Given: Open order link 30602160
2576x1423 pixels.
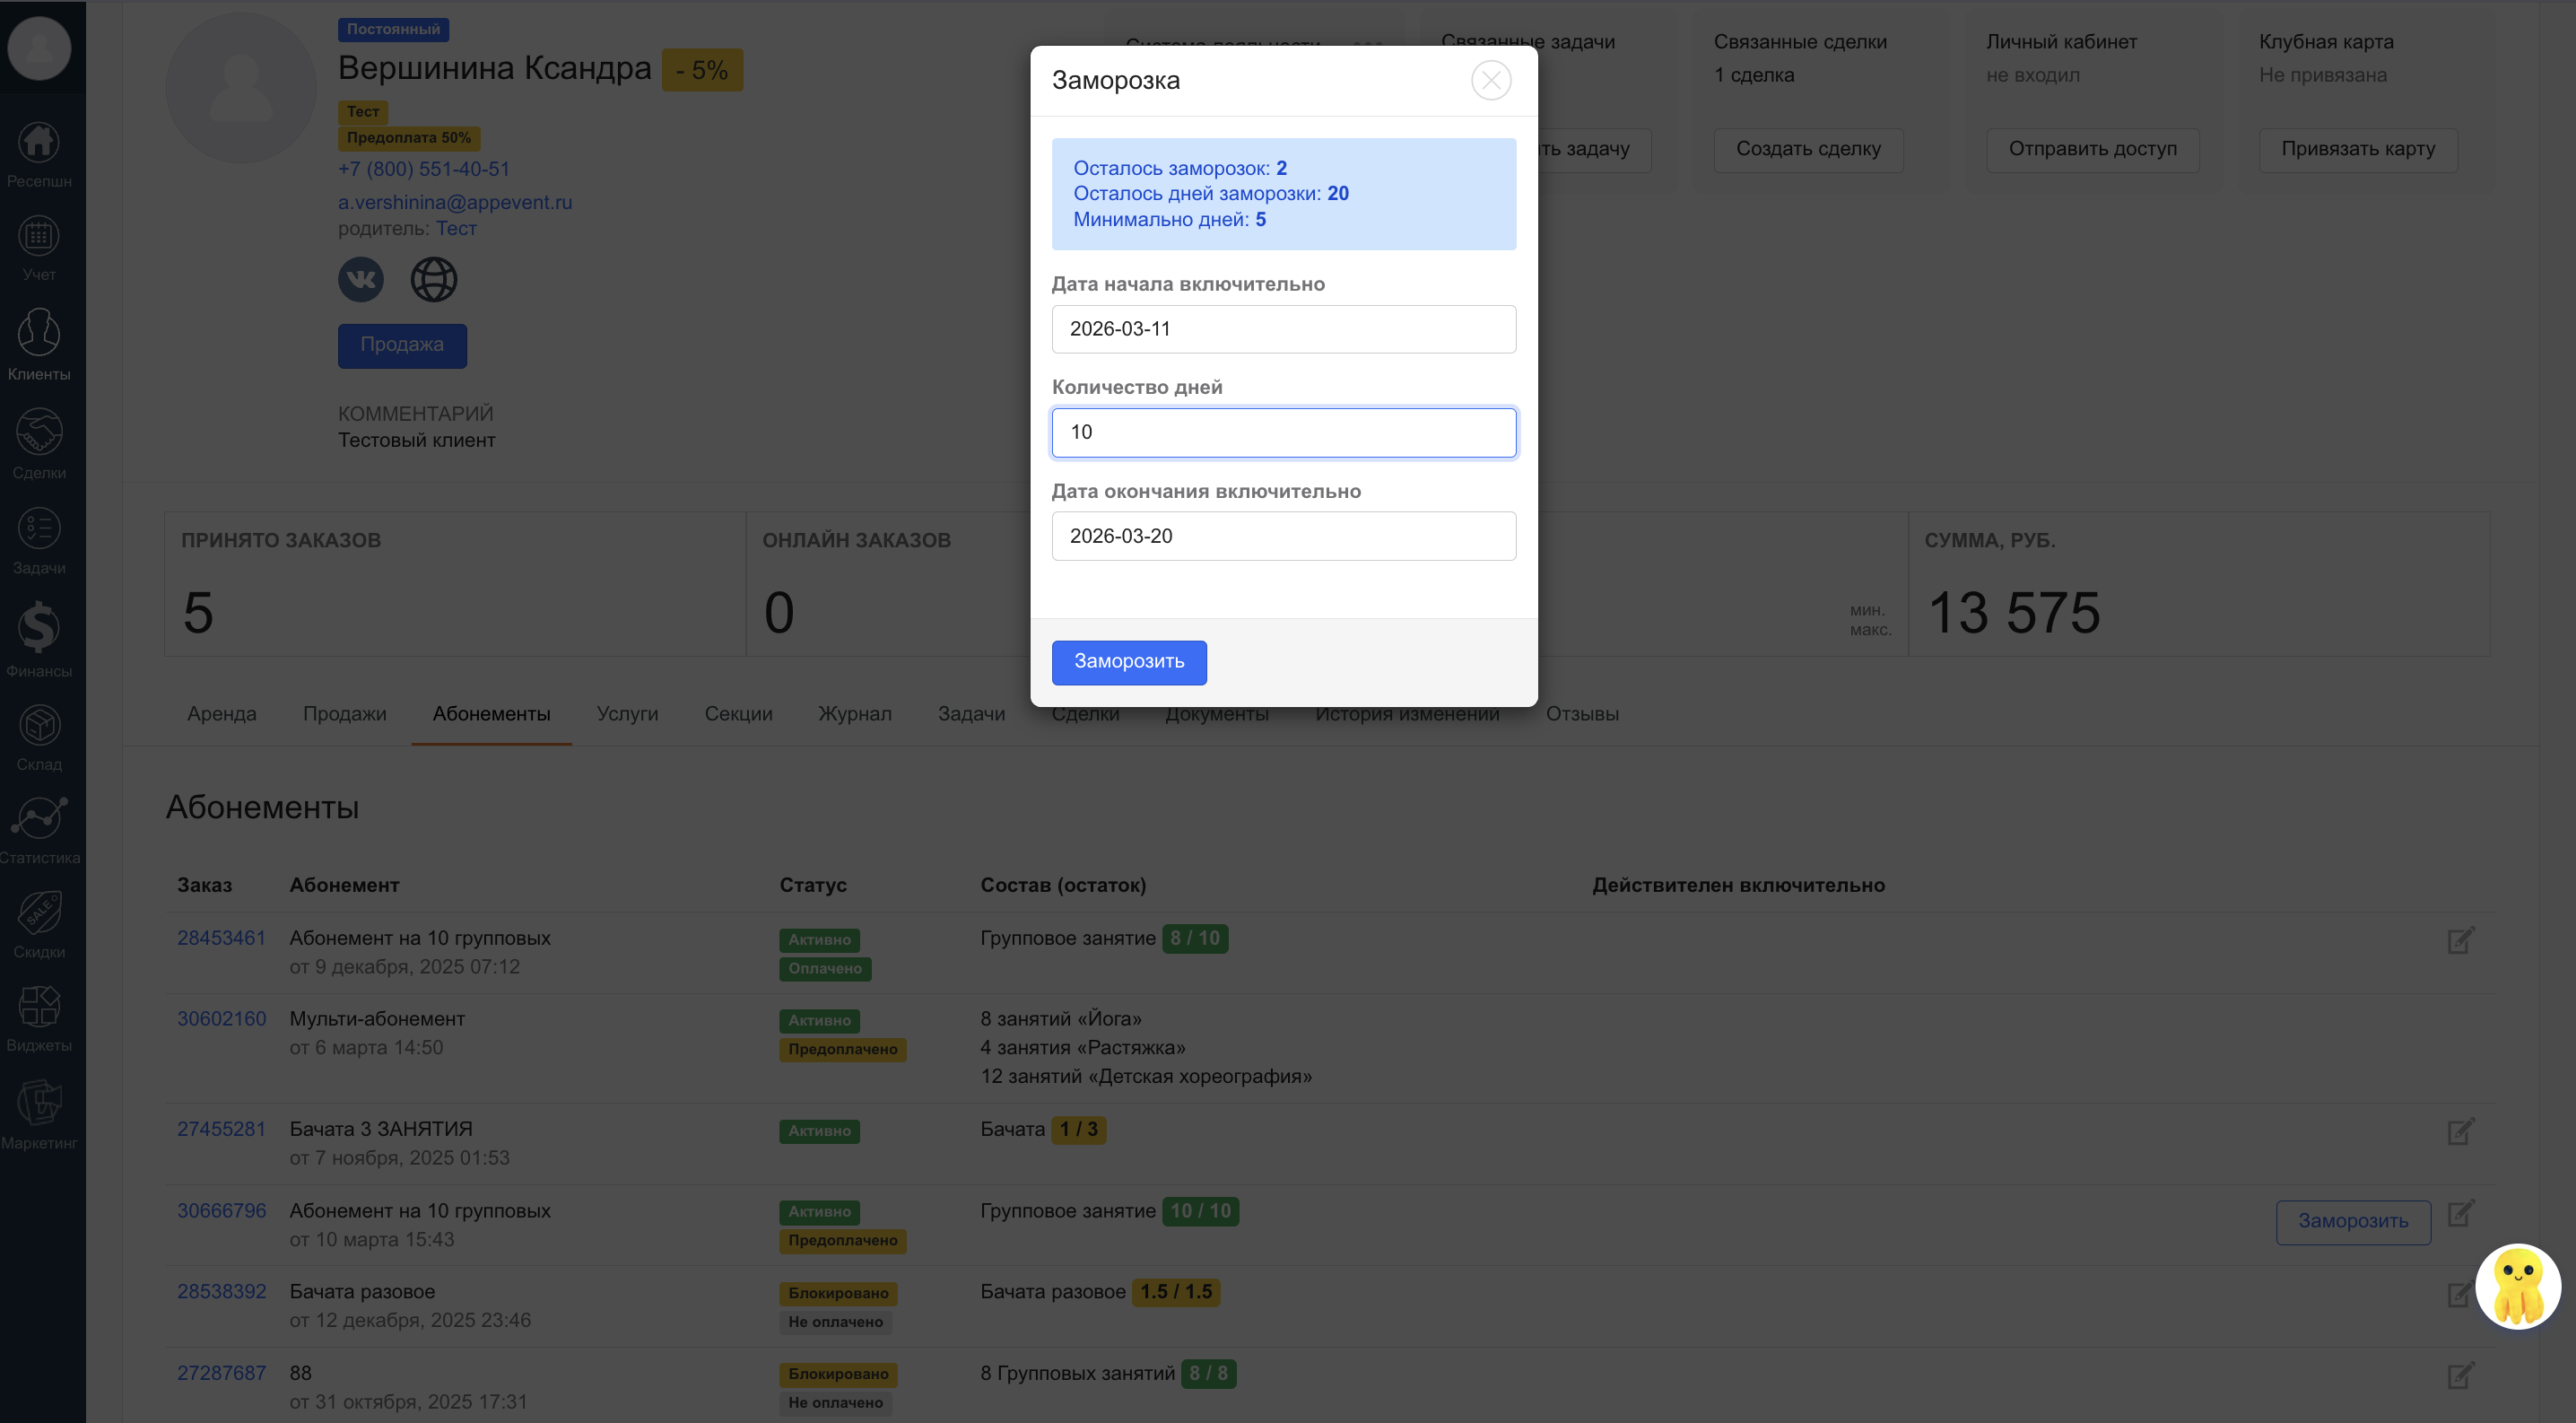Looking at the screenshot, I should [x=221, y=1019].
